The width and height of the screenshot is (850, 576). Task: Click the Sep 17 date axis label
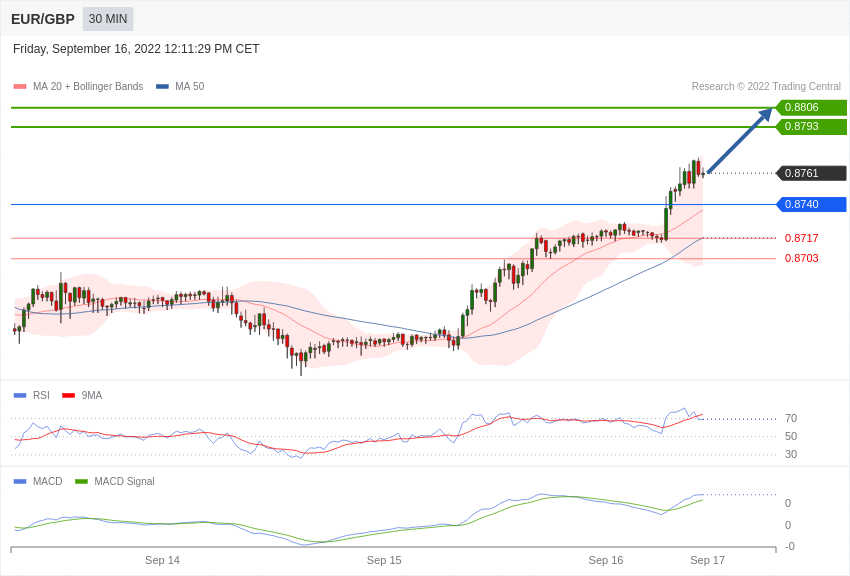point(707,560)
